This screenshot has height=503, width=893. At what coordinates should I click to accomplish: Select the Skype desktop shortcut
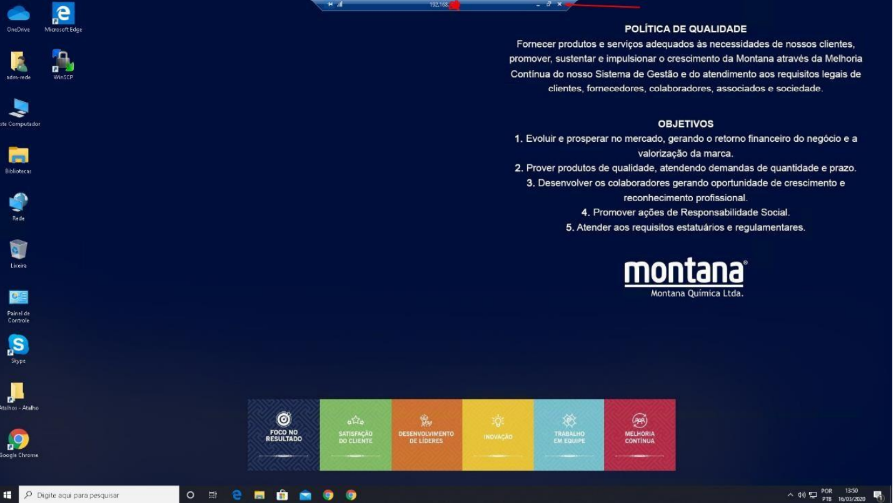point(18,345)
